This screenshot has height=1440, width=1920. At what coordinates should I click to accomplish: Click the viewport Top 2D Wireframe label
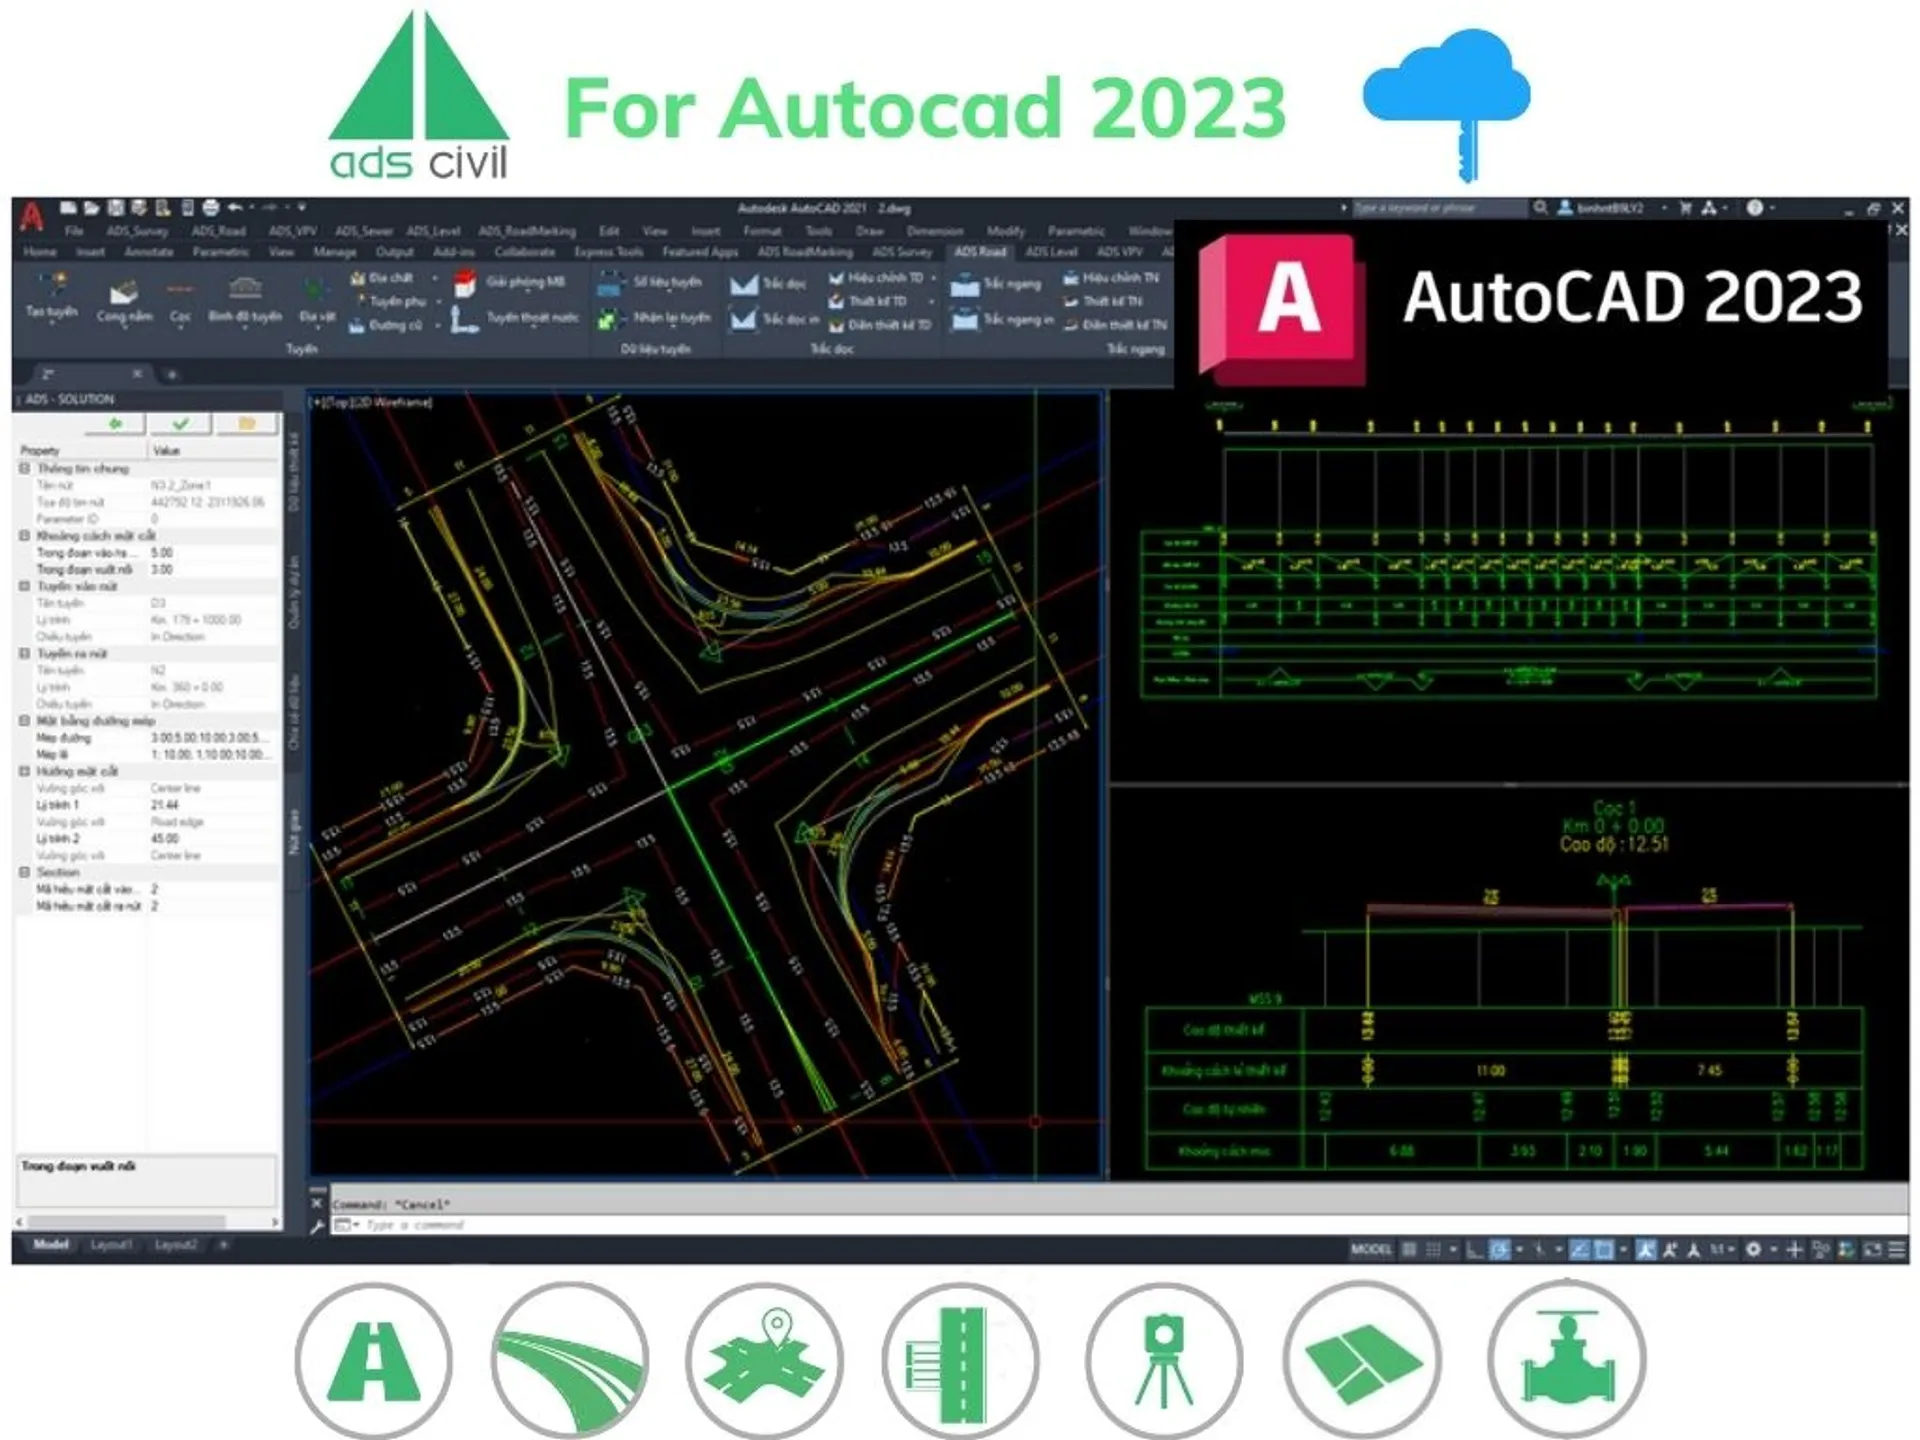point(372,402)
